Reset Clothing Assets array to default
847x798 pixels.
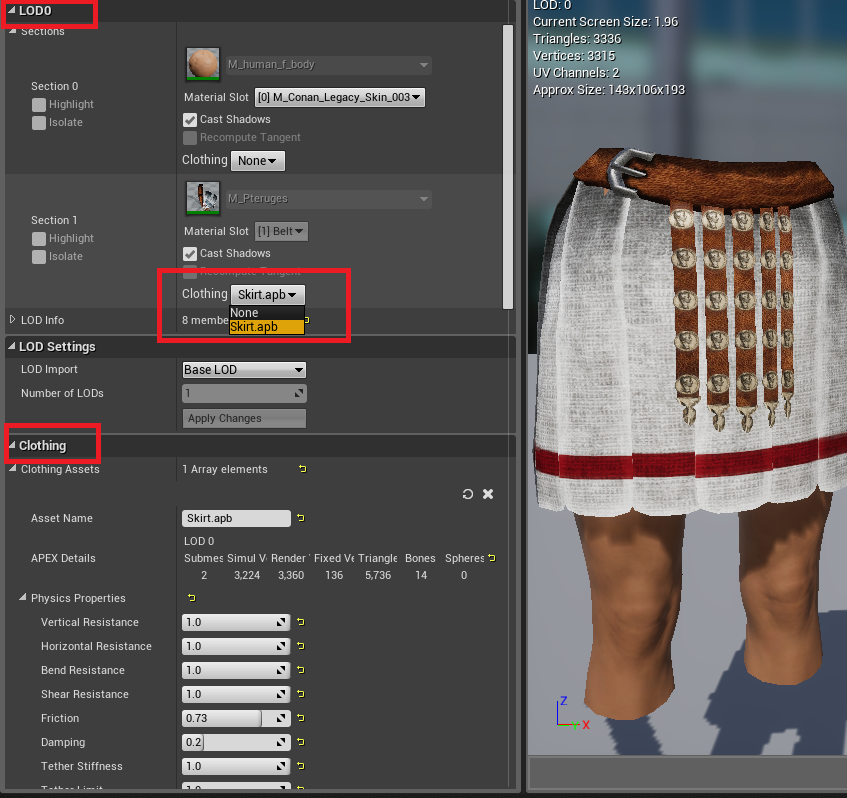pos(302,469)
